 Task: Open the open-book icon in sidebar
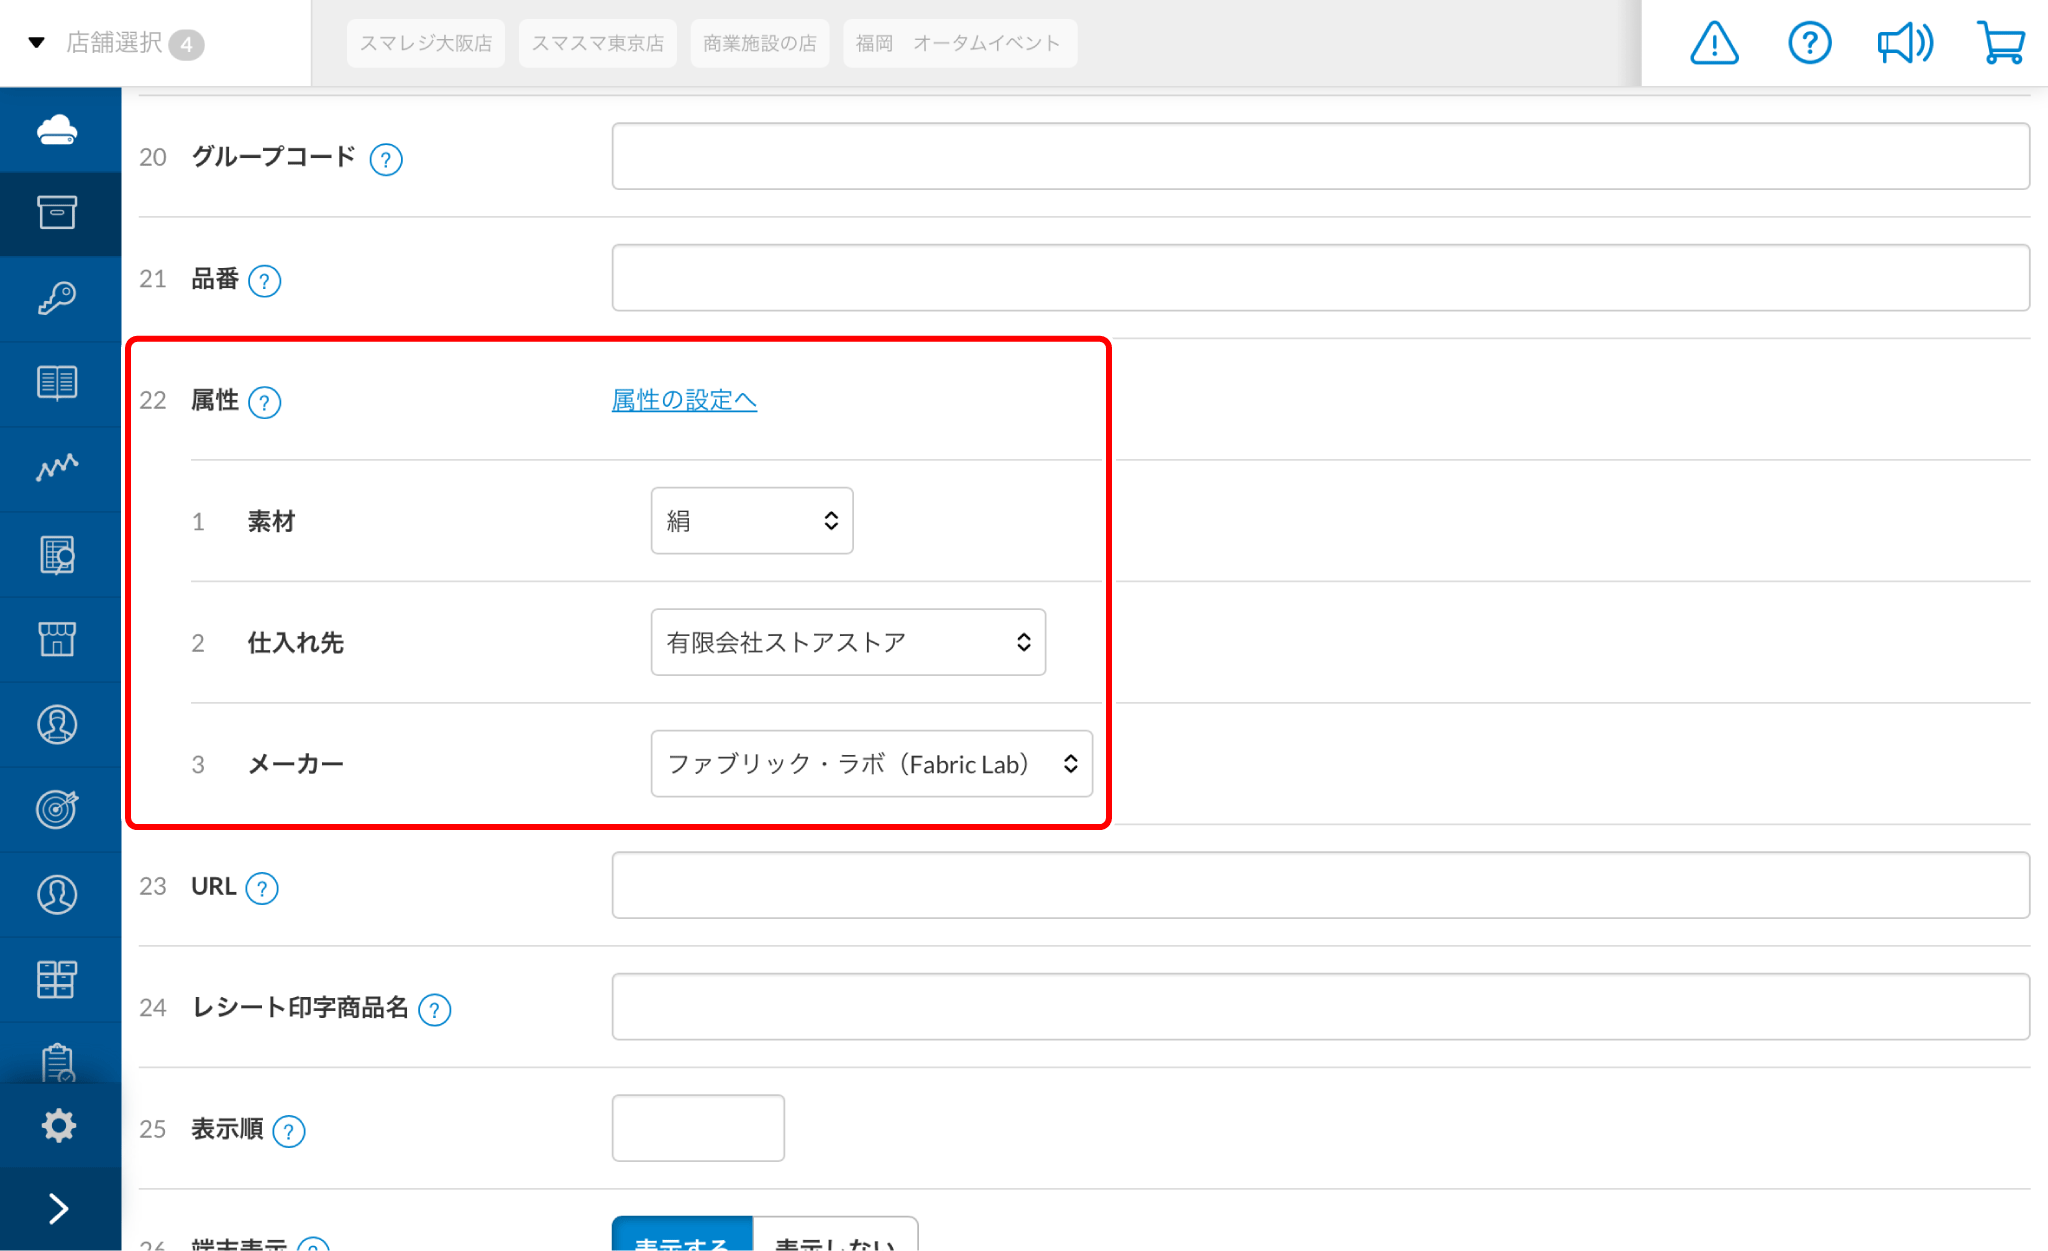(58, 383)
